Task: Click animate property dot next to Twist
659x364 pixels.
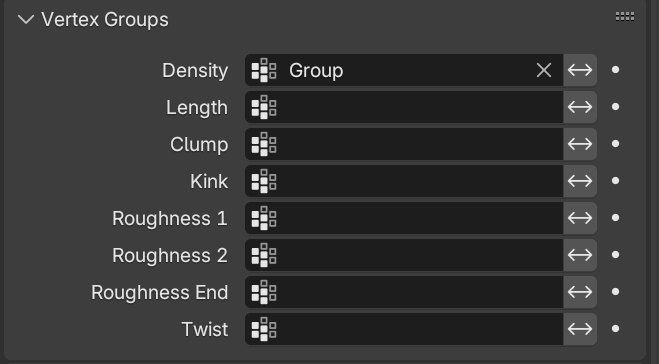Action: pos(615,329)
